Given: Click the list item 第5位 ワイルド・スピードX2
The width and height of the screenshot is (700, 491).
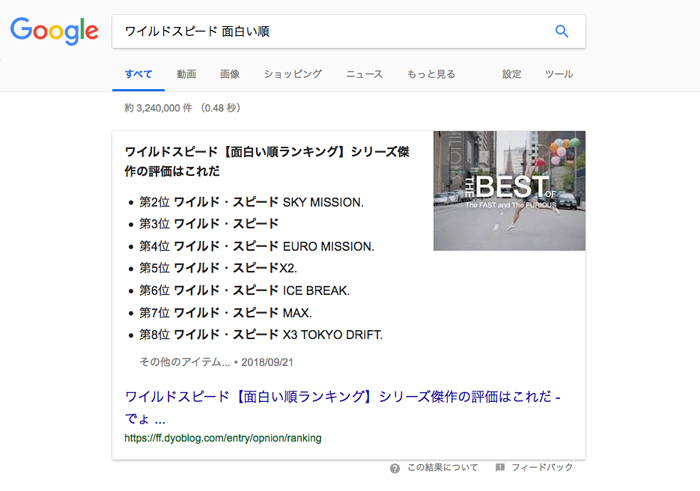Looking at the screenshot, I should [218, 268].
